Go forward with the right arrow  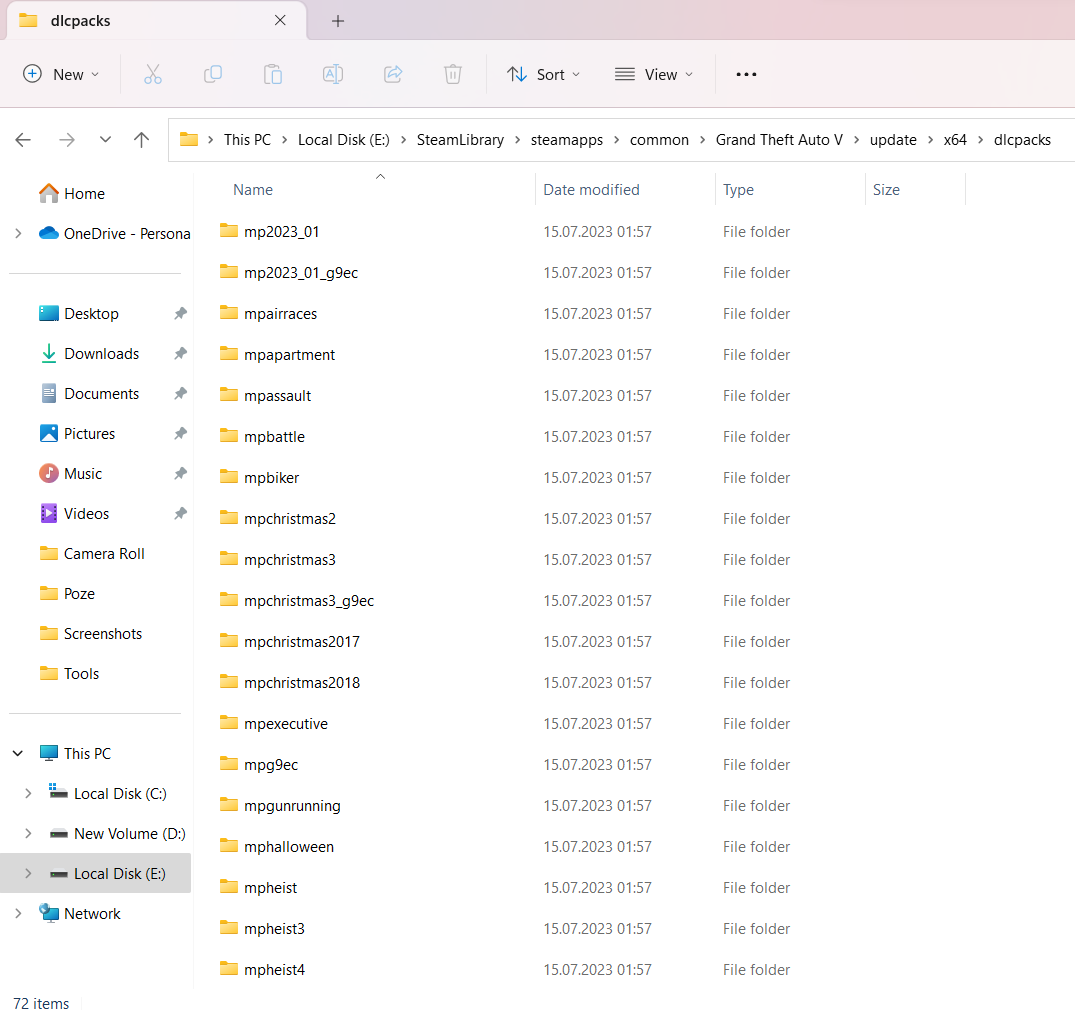tap(67, 140)
